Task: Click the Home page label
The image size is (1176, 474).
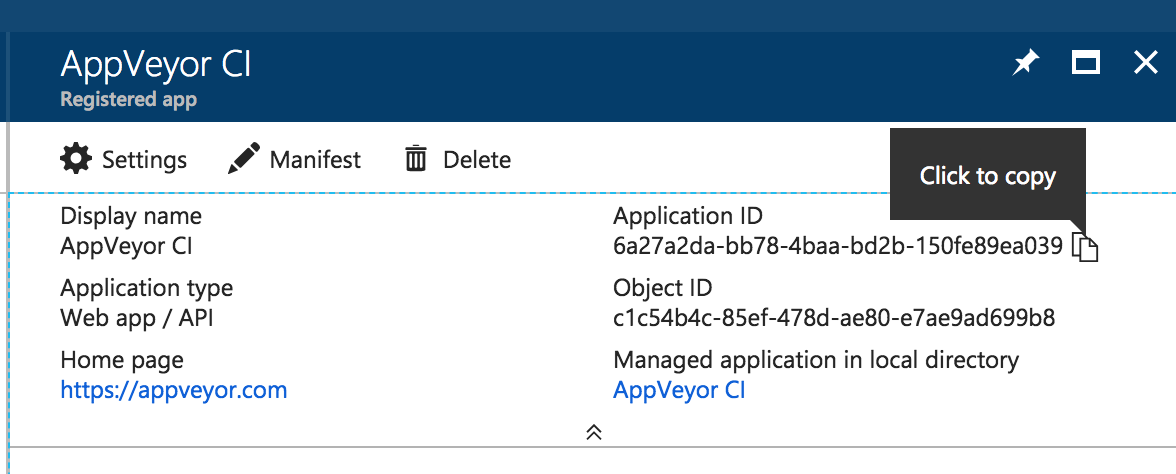Action: click(122, 360)
